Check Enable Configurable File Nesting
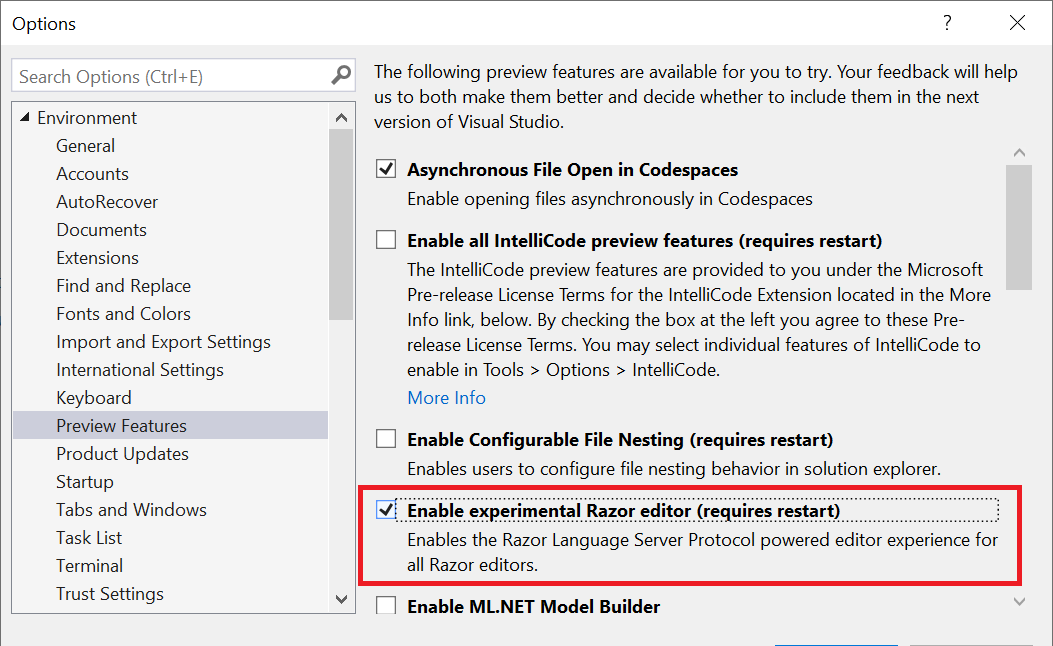 click(x=386, y=439)
